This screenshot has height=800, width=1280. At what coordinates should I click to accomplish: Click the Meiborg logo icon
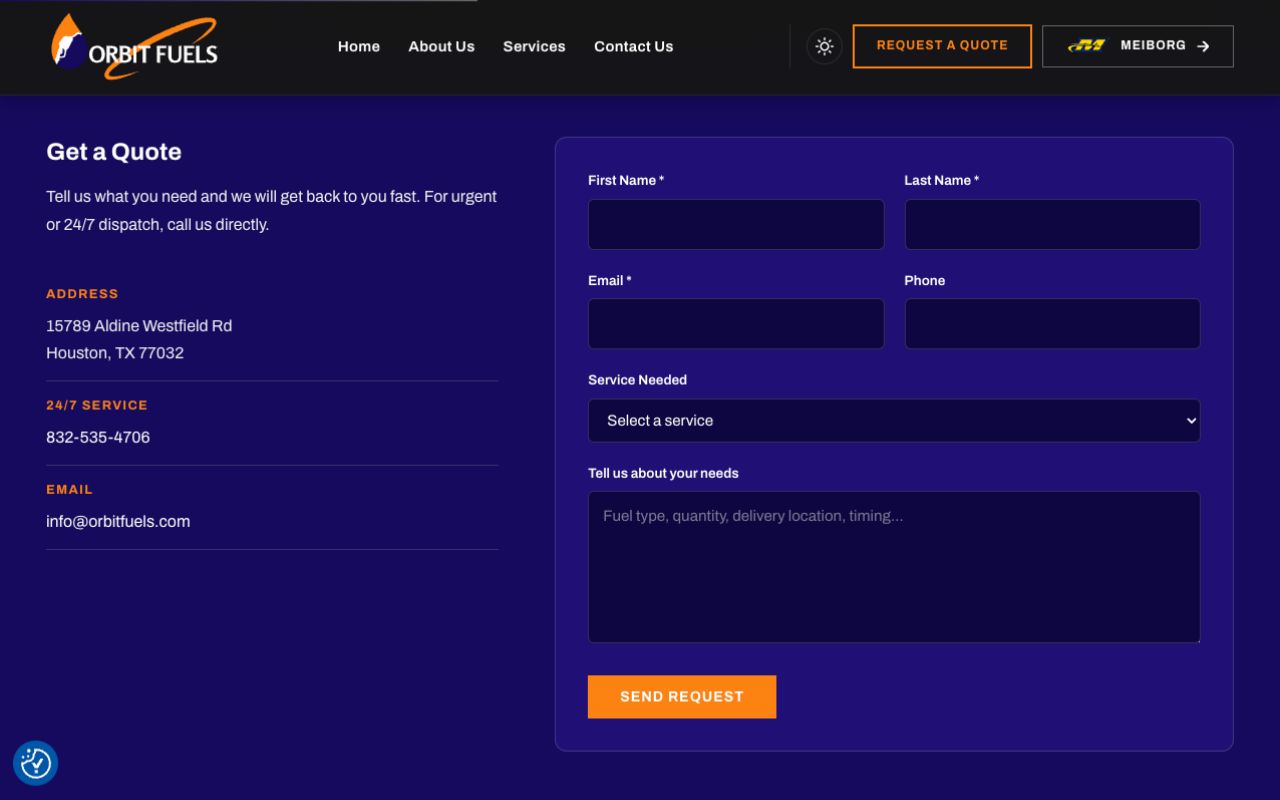coord(1087,46)
